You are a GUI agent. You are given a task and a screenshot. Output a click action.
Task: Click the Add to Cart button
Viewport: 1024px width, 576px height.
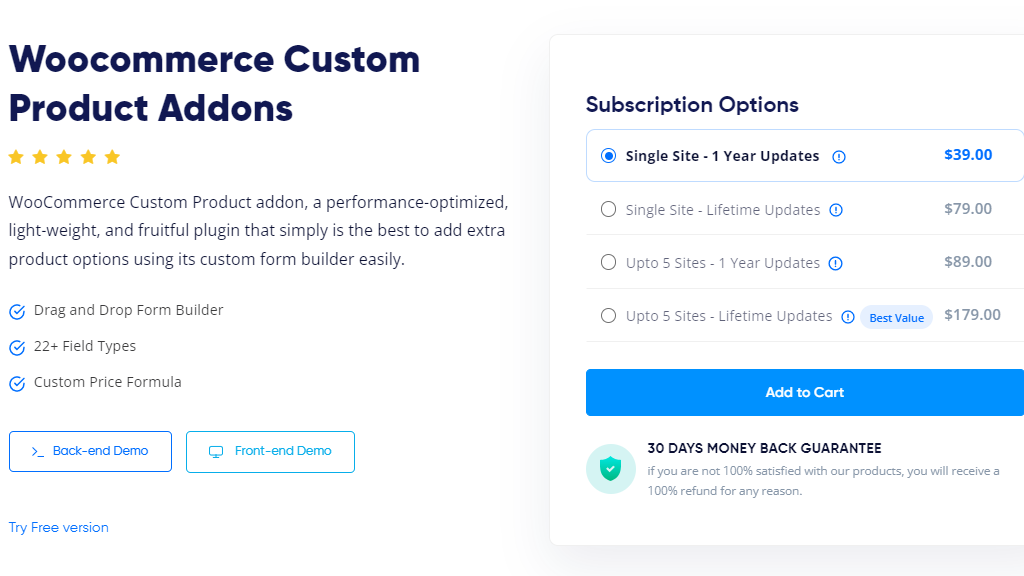805,392
